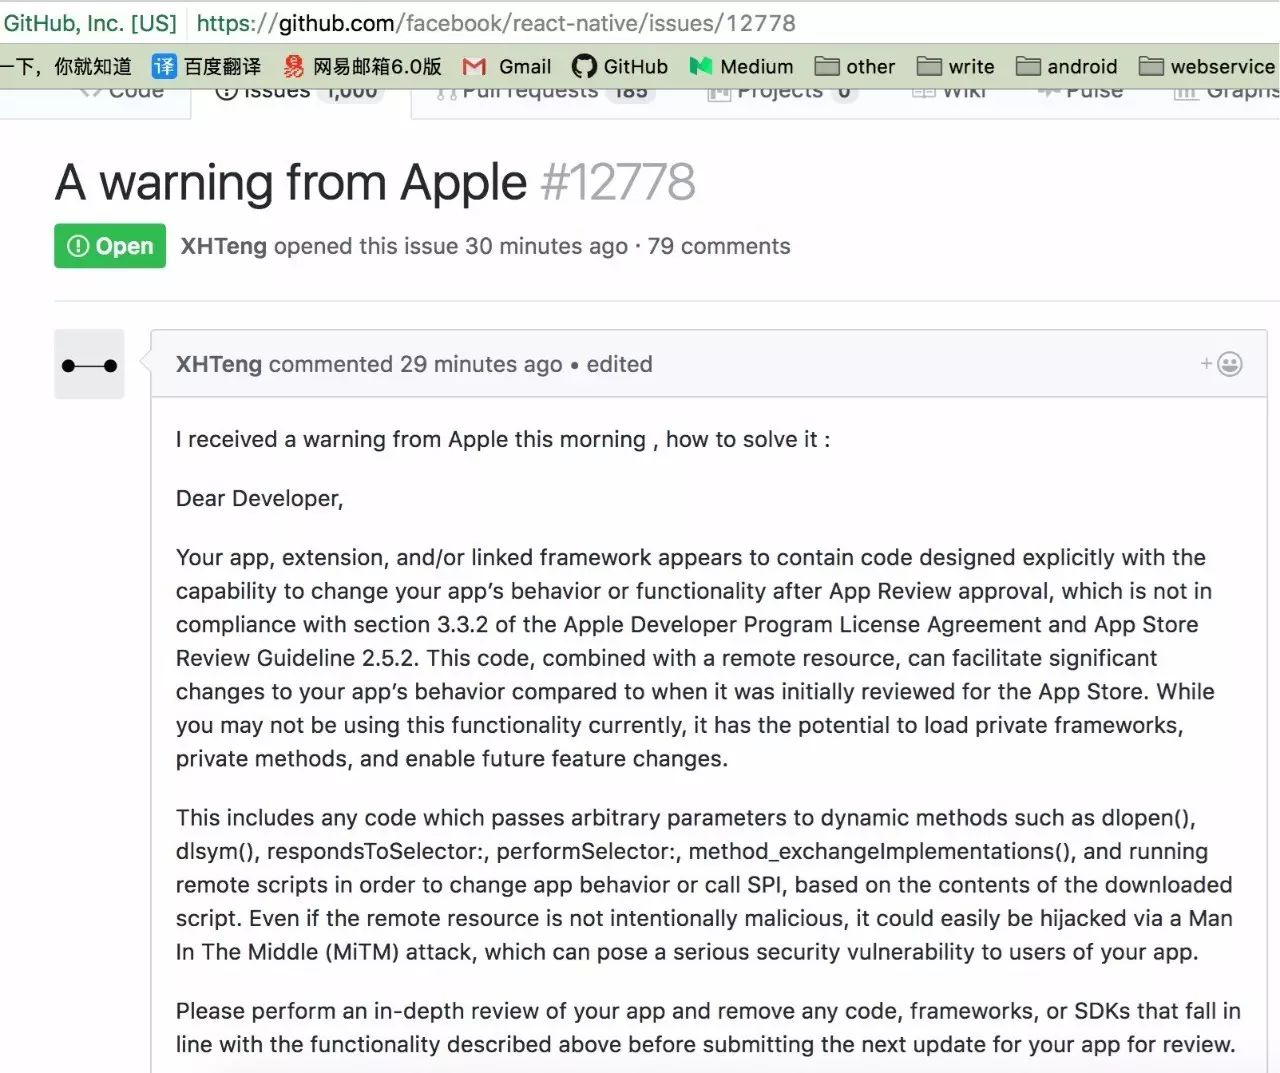The height and width of the screenshot is (1073, 1280).
Task: Switch to the Code tab
Action: pos(122,92)
